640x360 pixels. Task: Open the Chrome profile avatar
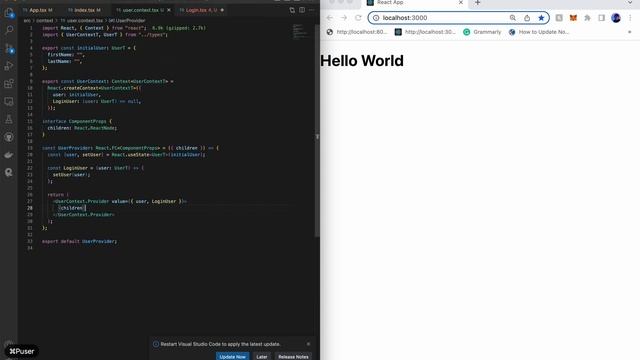[x=616, y=18]
